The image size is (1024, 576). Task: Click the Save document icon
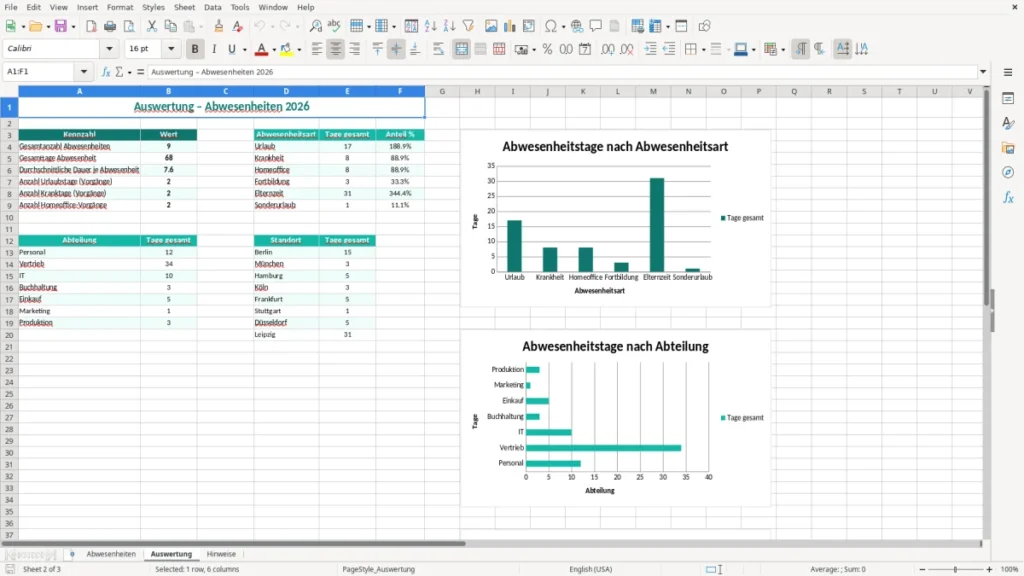click(61, 26)
